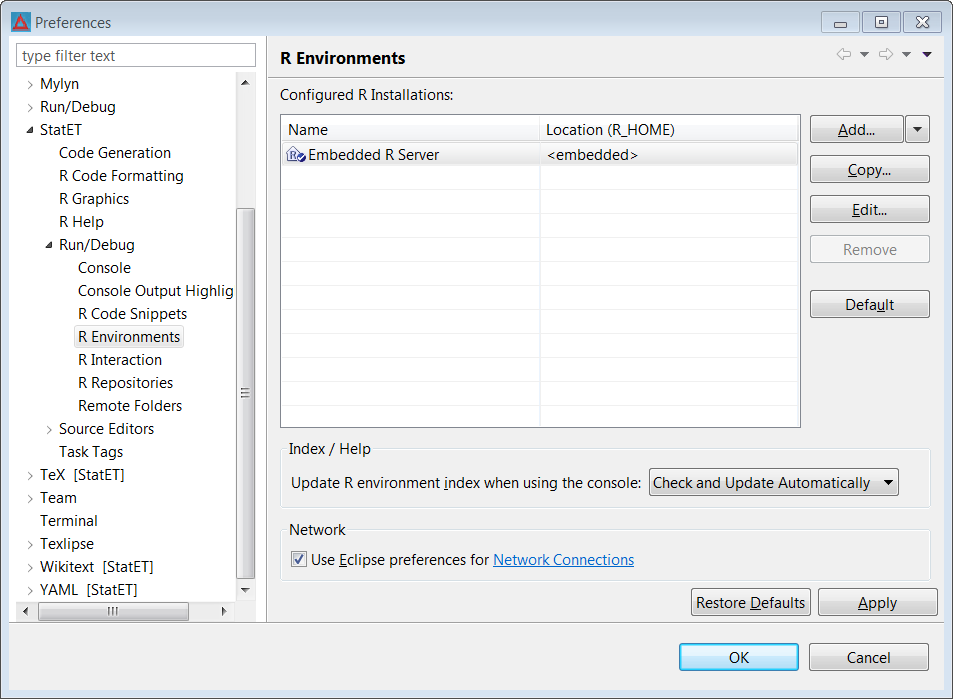The height and width of the screenshot is (699, 953).
Task: Select R Interaction preference page
Action: coord(120,360)
